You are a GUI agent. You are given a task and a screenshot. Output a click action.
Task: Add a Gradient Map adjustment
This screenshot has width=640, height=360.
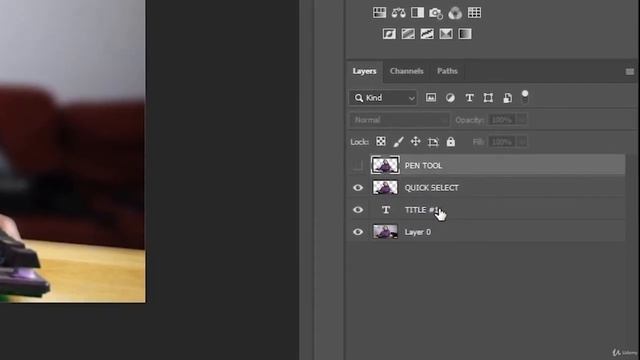tap(465, 34)
